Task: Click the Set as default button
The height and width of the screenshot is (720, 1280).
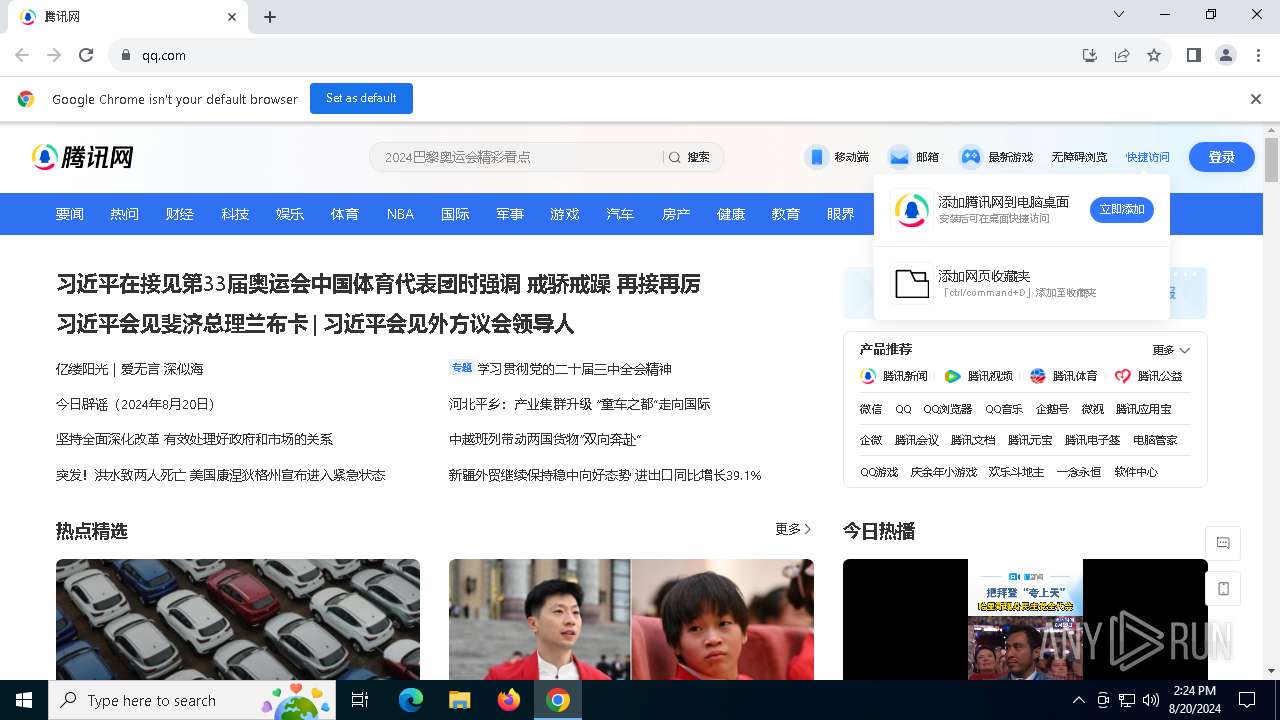Action: click(x=361, y=98)
